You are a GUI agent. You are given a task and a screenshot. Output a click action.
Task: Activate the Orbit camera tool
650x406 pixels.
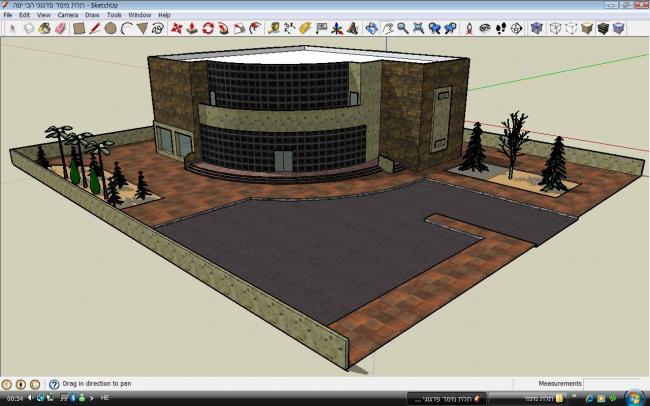(x=370, y=29)
